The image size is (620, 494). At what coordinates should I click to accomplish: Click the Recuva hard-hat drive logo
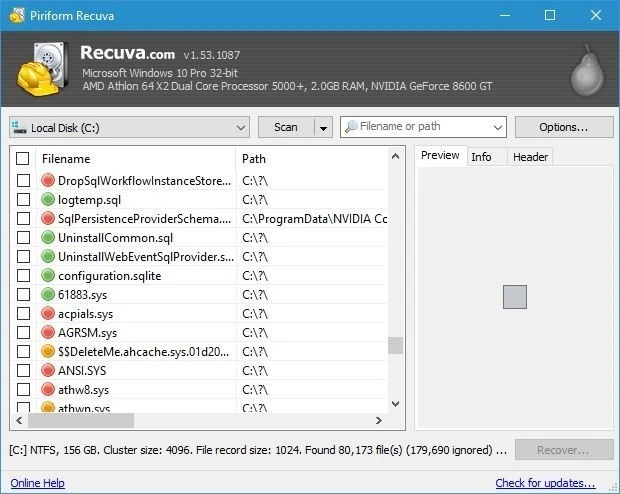[42, 68]
